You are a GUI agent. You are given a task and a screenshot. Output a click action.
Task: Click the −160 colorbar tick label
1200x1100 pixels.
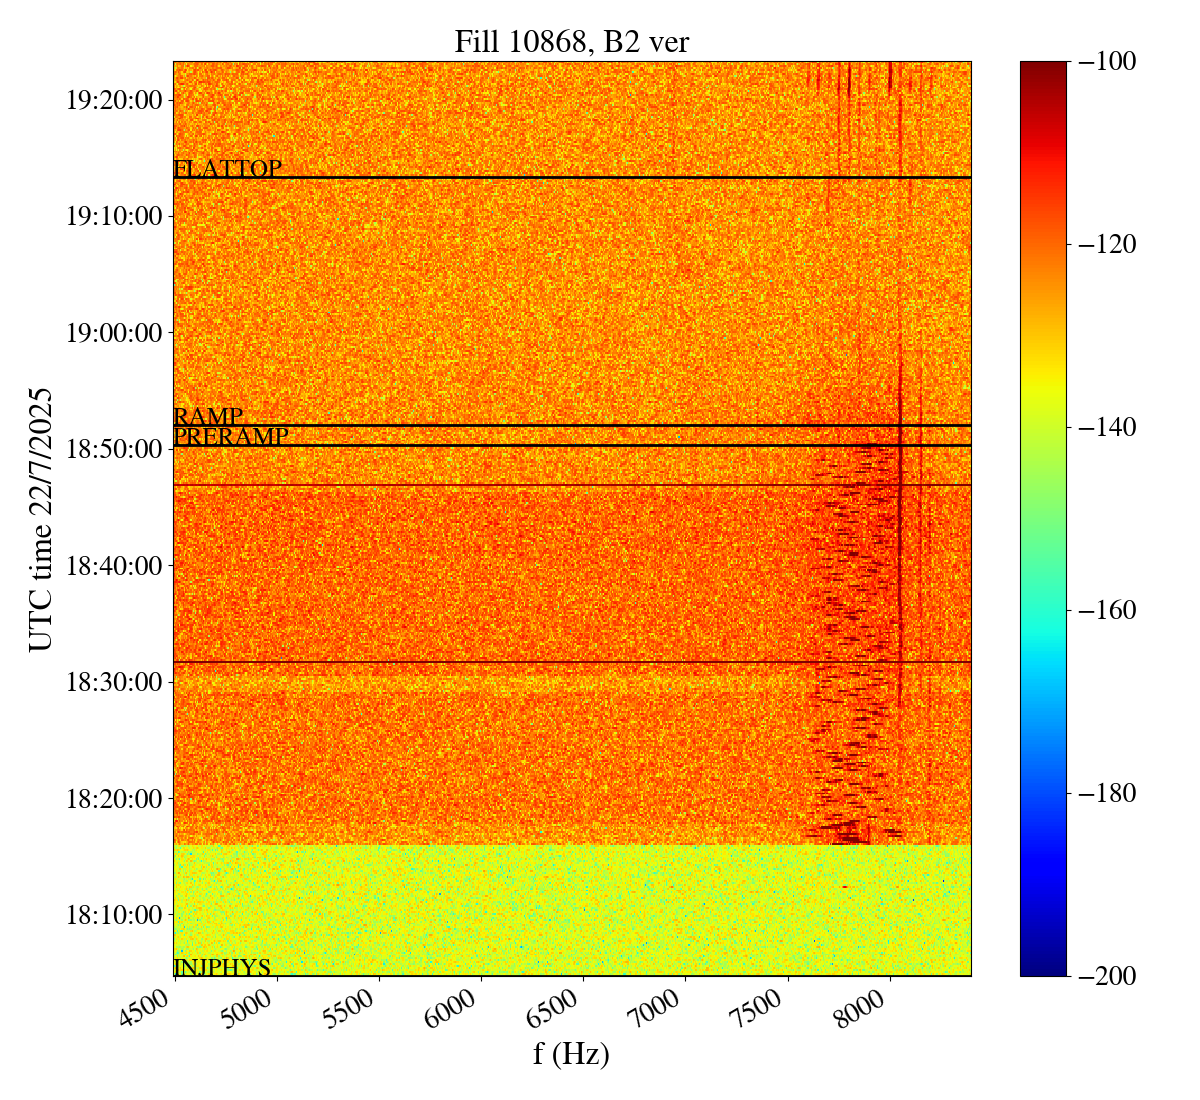pos(1108,610)
